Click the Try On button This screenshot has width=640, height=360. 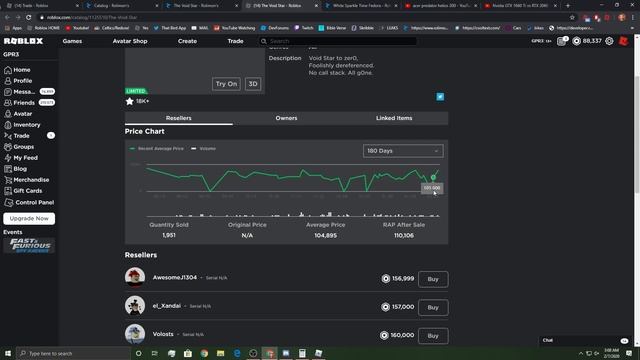pyautogui.click(x=226, y=84)
